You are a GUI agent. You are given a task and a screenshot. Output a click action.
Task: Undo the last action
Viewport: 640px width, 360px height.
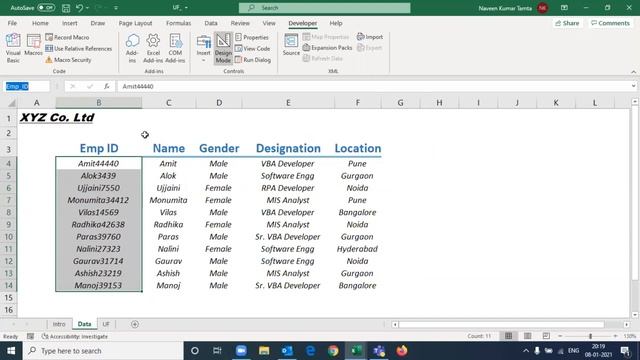[x=80, y=8]
